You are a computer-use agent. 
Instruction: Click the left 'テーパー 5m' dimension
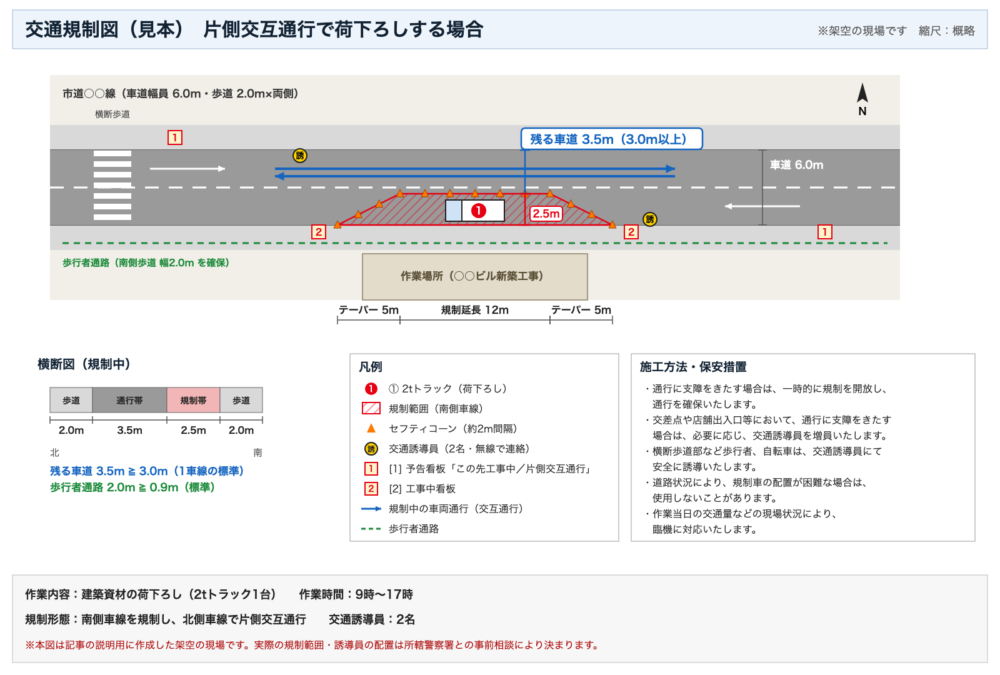pyautogui.click(x=369, y=310)
